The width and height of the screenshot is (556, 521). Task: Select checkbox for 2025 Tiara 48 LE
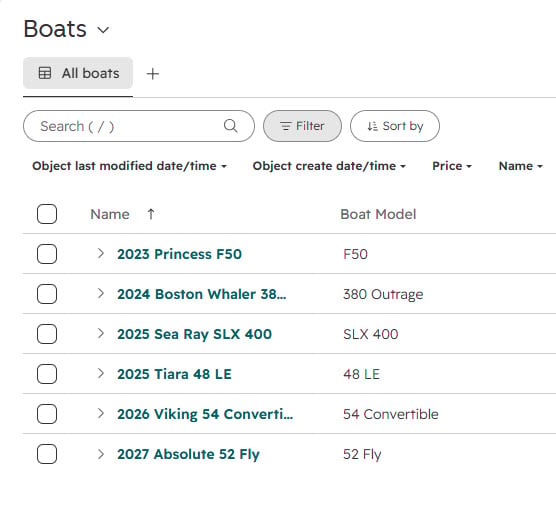[47, 374]
